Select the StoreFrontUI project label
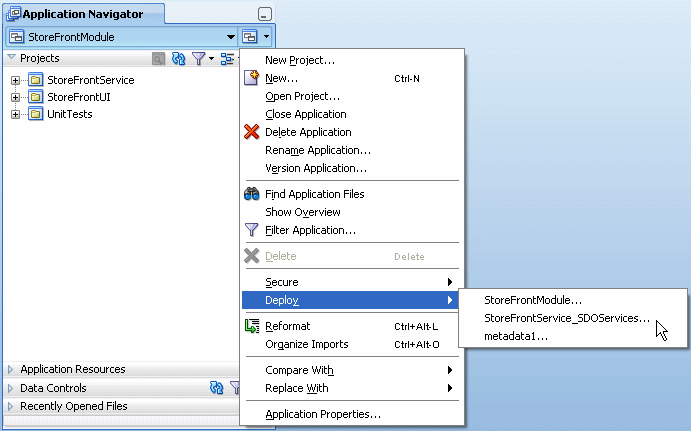This screenshot has height=431, width=691. [x=79, y=97]
